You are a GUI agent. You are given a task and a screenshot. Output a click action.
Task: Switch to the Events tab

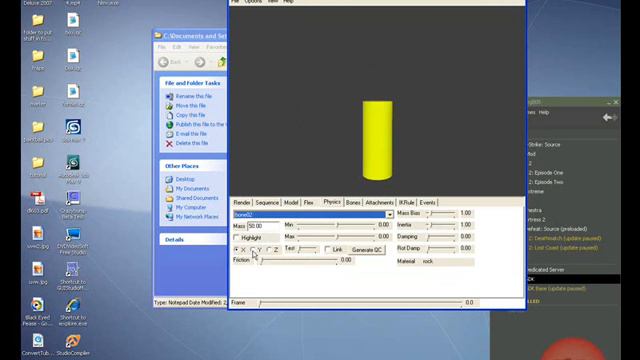[x=427, y=203]
